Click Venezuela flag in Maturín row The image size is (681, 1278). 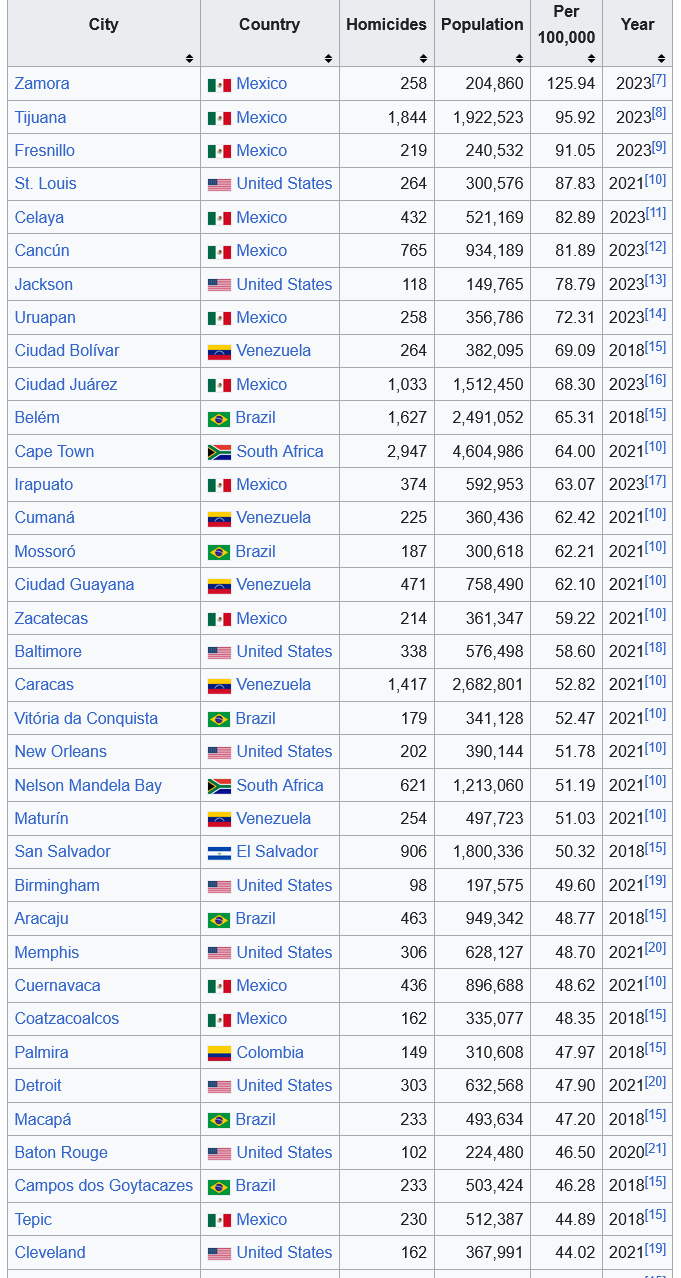pos(219,819)
